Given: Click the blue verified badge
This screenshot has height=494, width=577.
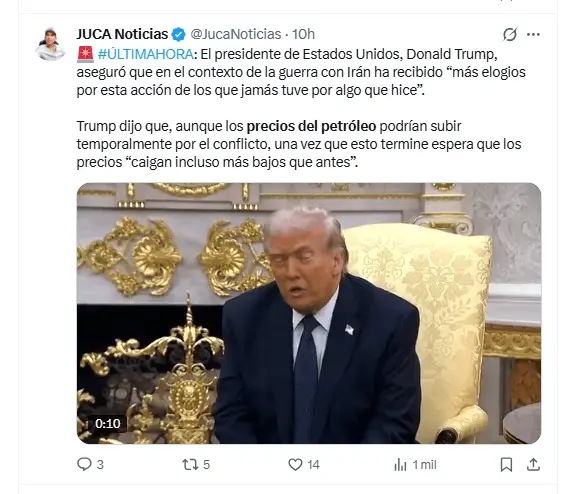Looking at the screenshot, I should [179, 34].
